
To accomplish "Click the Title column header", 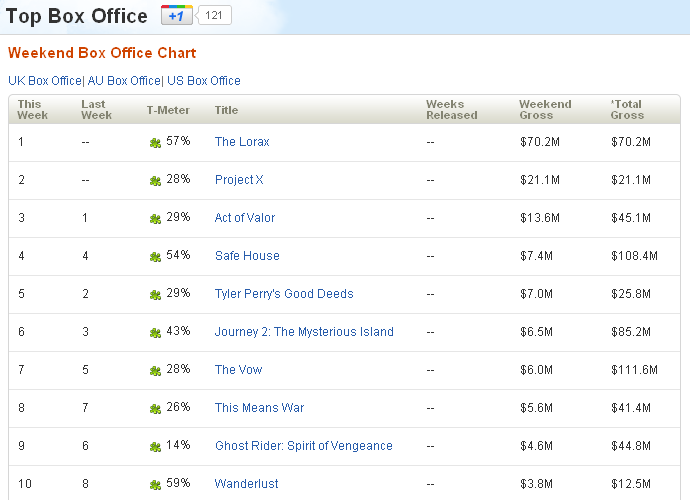I will click(x=226, y=110).
